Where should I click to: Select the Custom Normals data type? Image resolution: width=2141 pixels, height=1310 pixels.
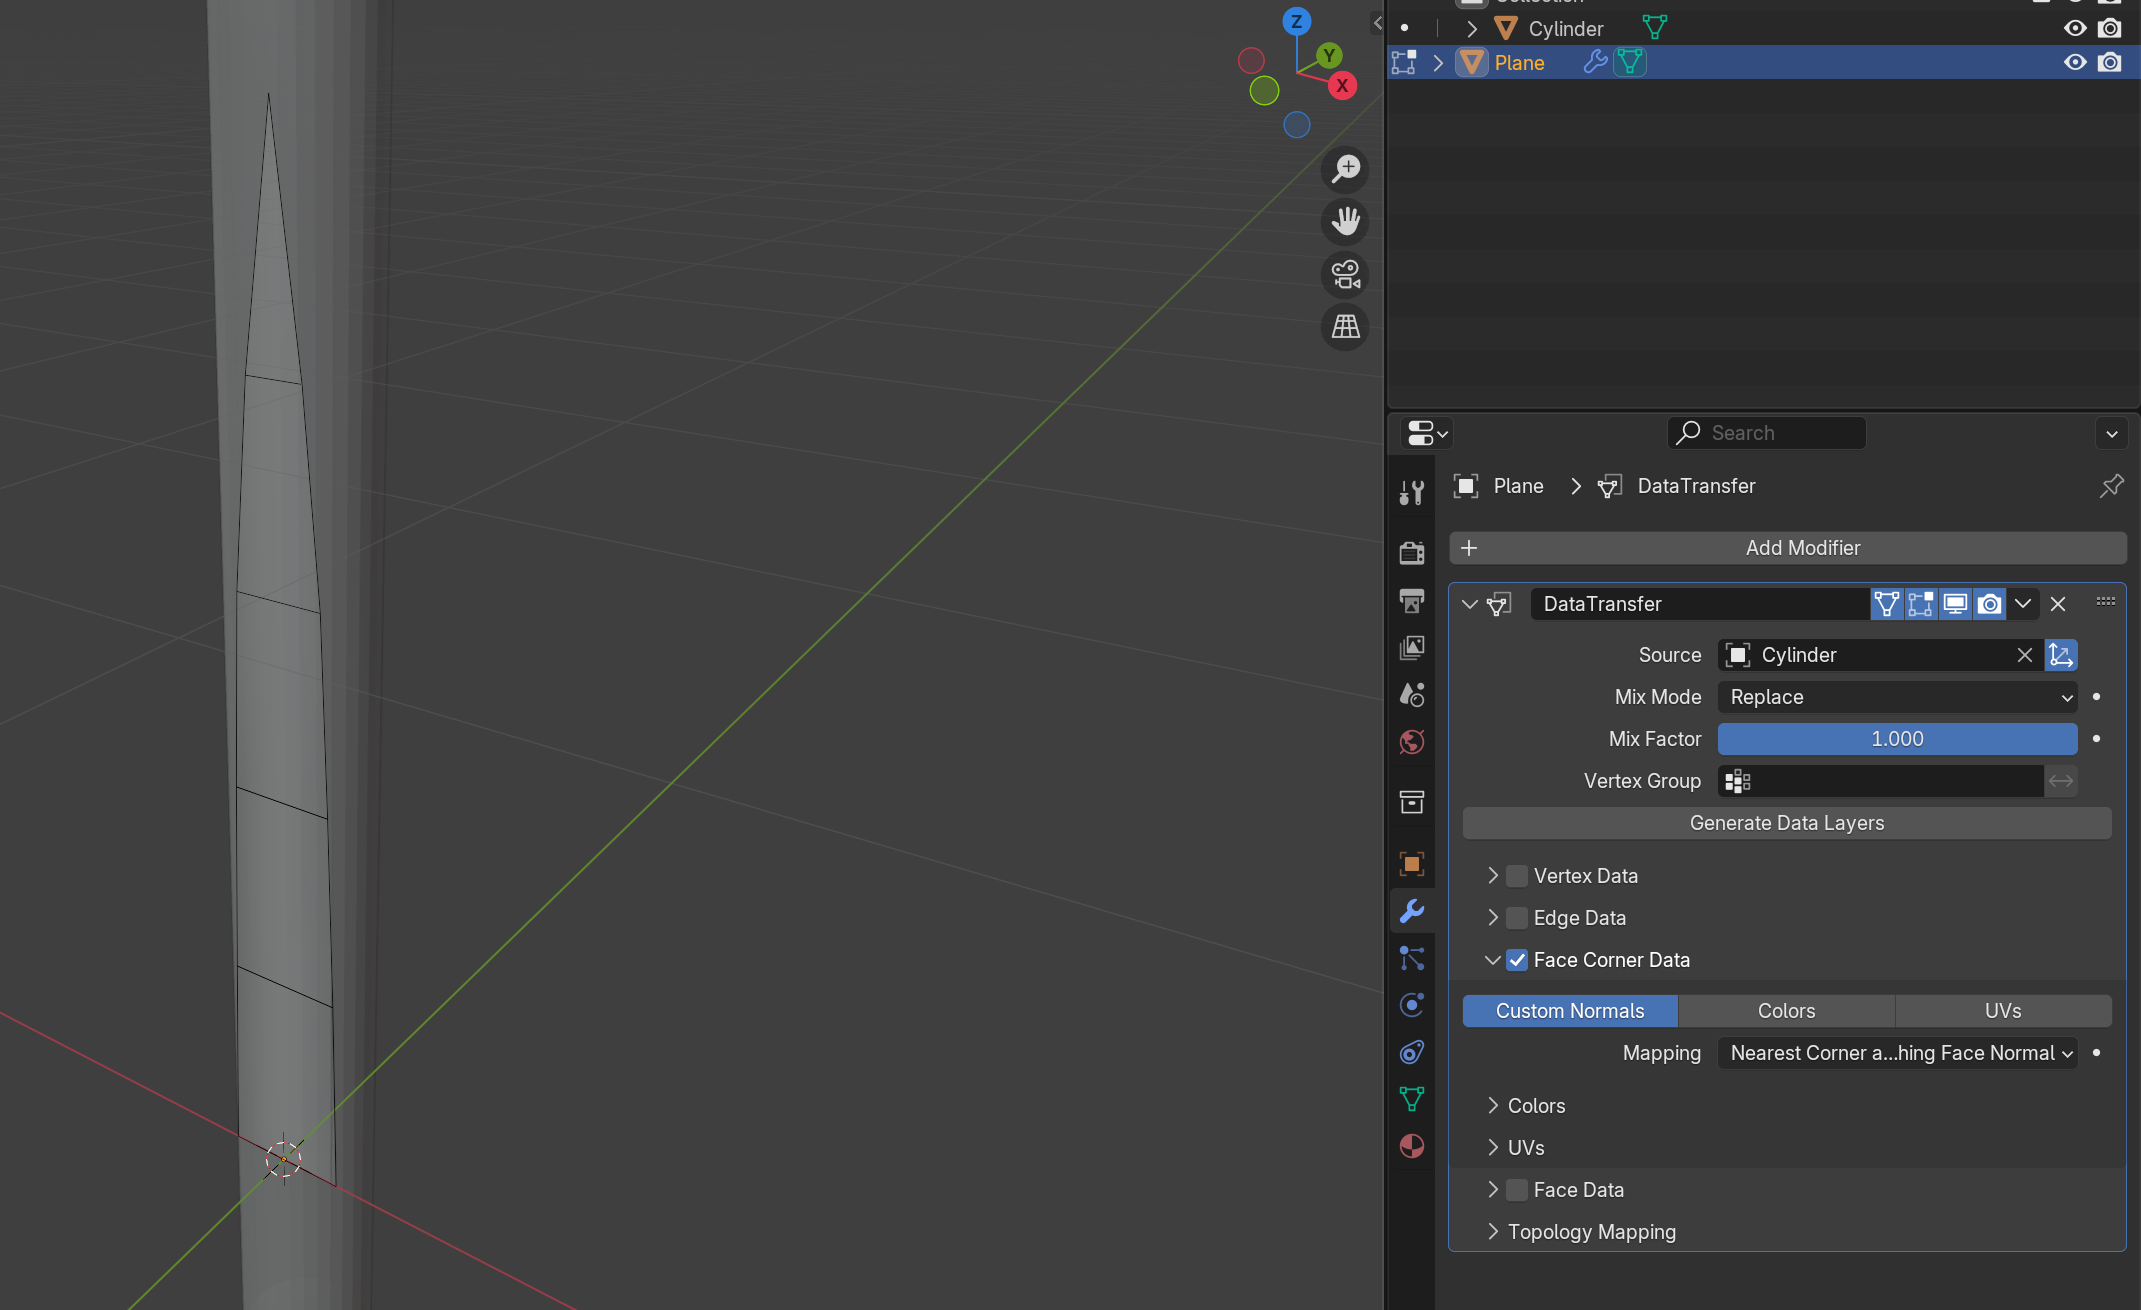1570,1011
